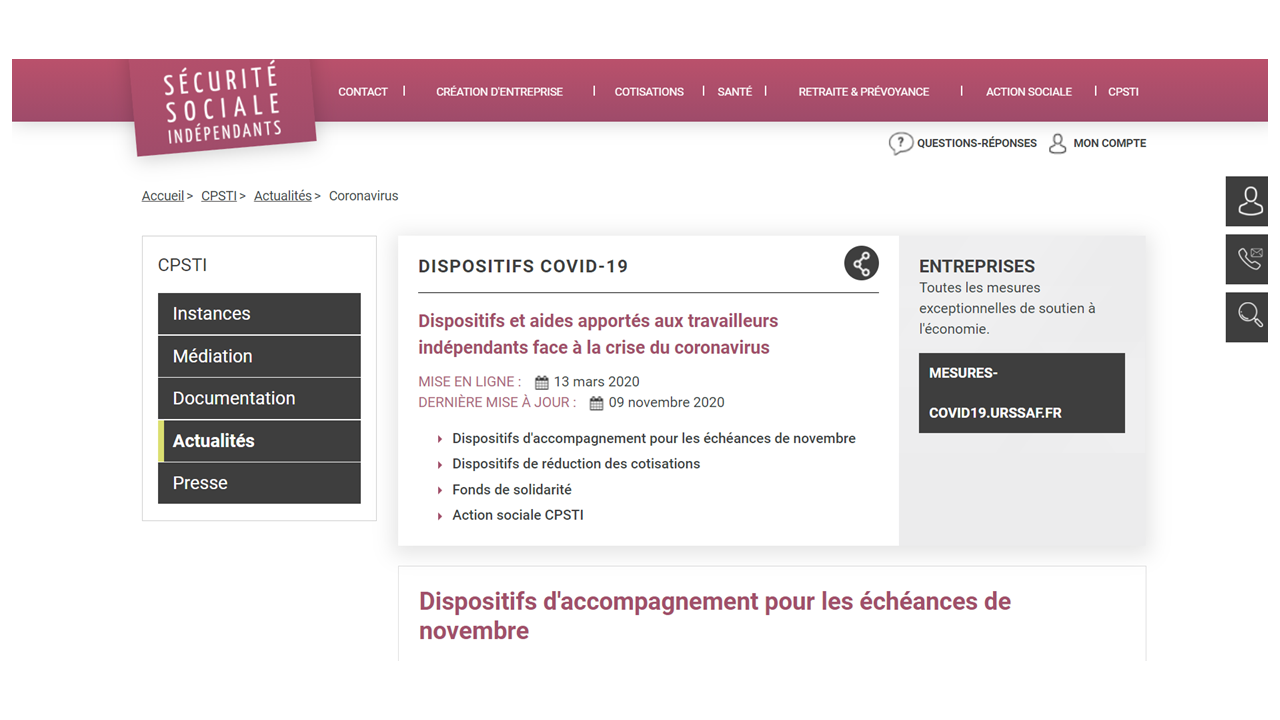Select Médiation in the left sidebar
The image size is (1280, 720).
coord(259,356)
